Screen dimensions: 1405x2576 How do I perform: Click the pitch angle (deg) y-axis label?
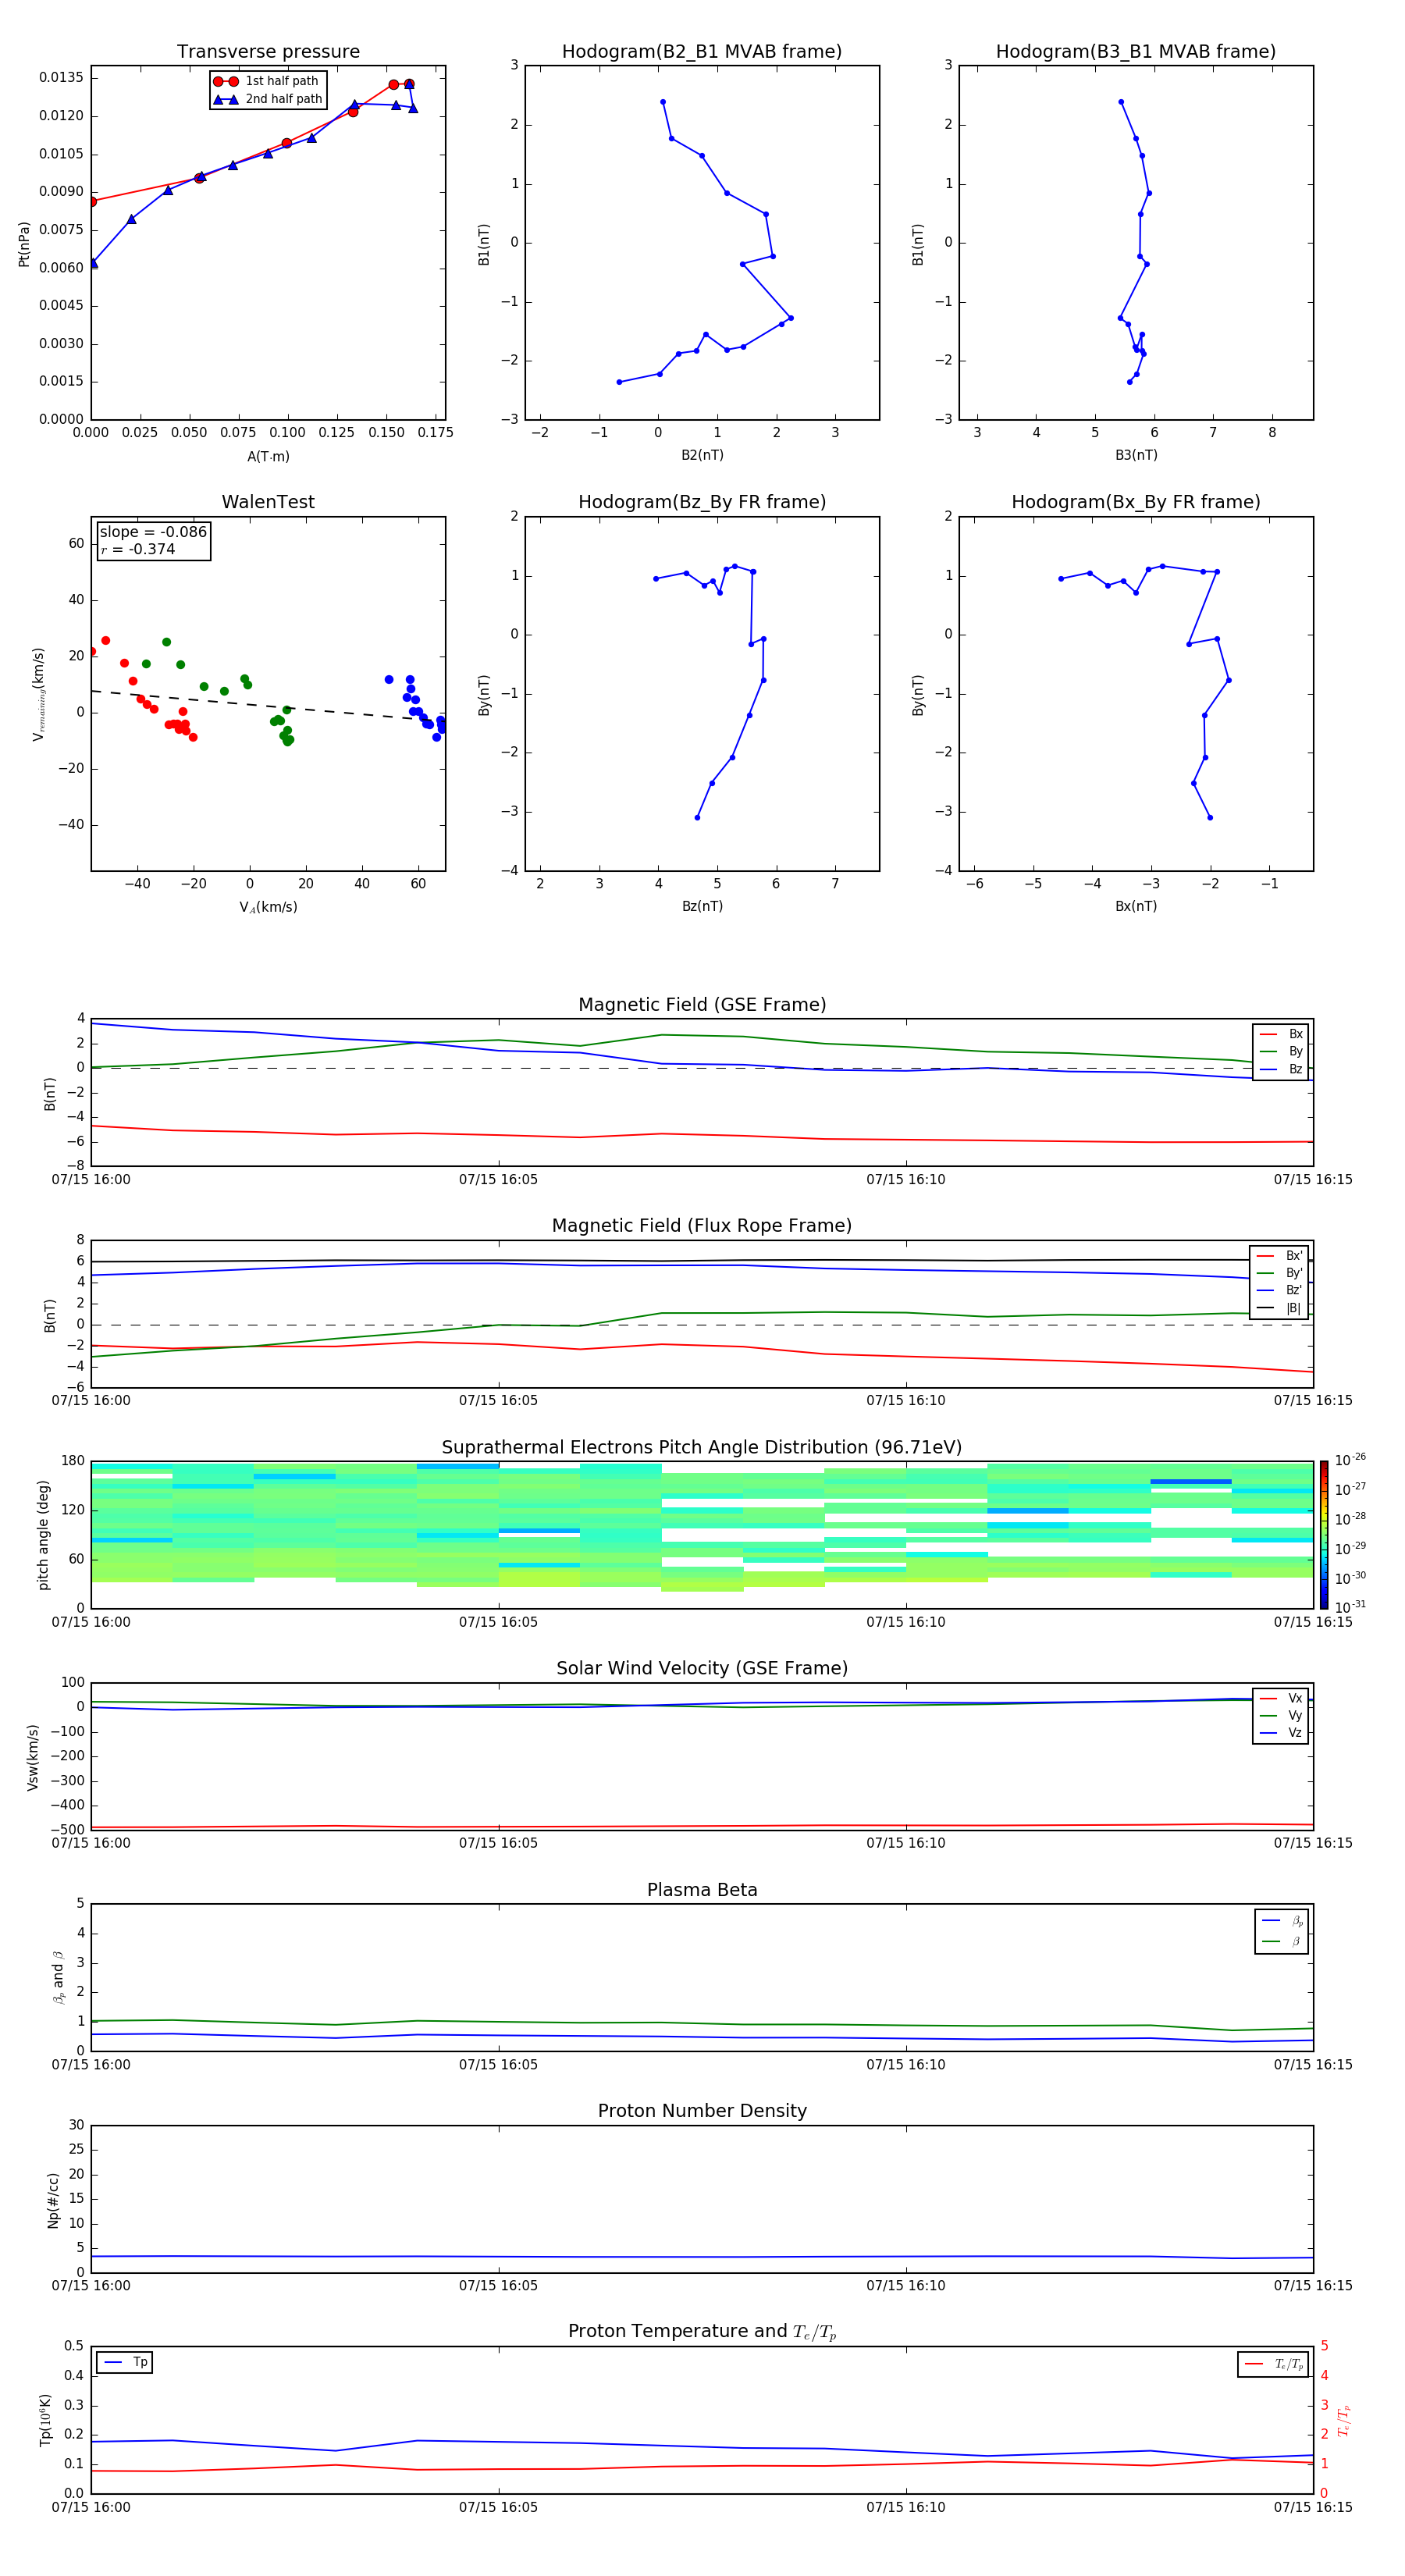[x=43, y=1535]
